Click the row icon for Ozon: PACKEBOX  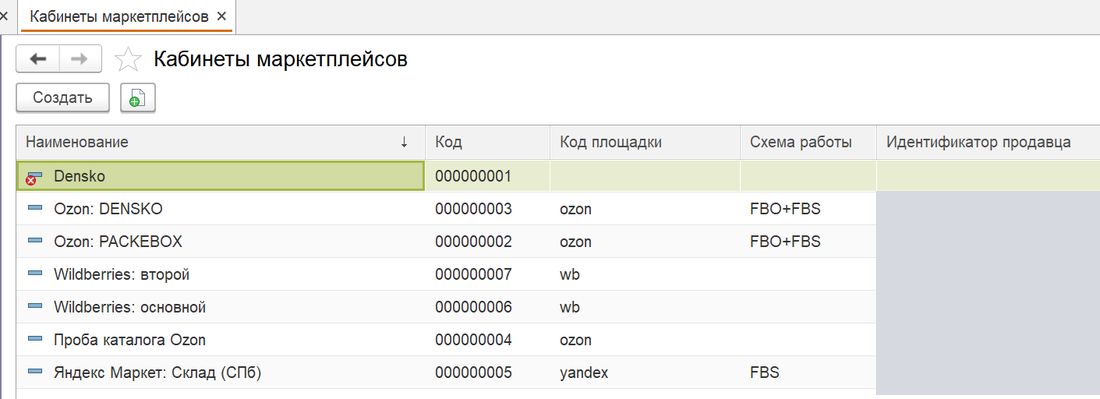click(35, 241)
